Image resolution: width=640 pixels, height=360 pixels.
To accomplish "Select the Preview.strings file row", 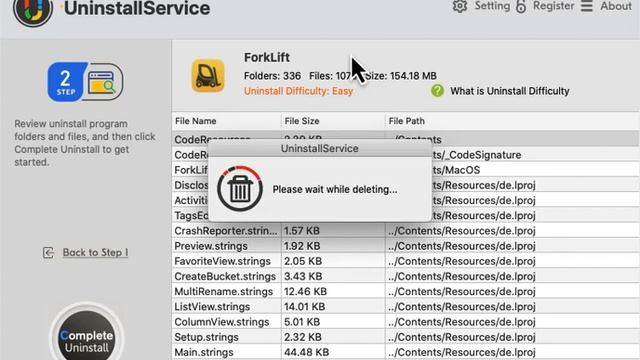I will coord(405,246).
